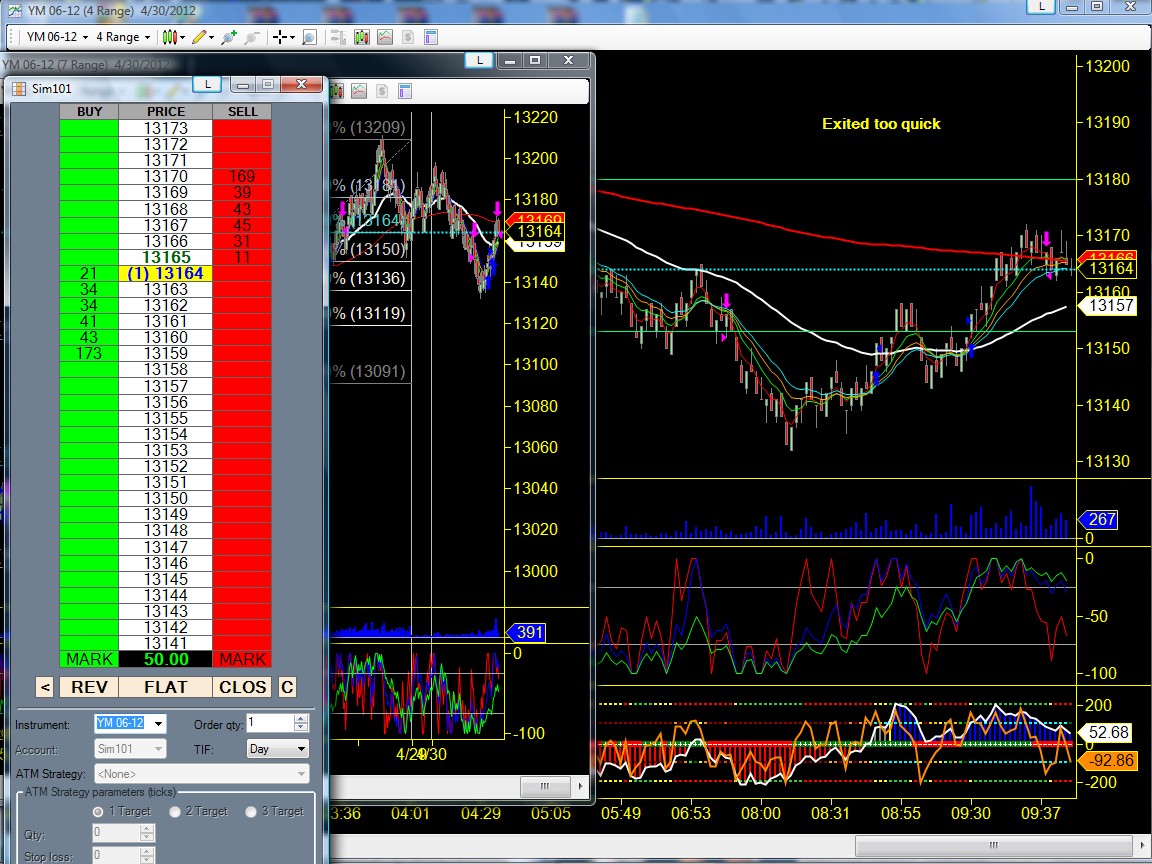Maximize the 7 Range chart window

[x=535, y=60]
